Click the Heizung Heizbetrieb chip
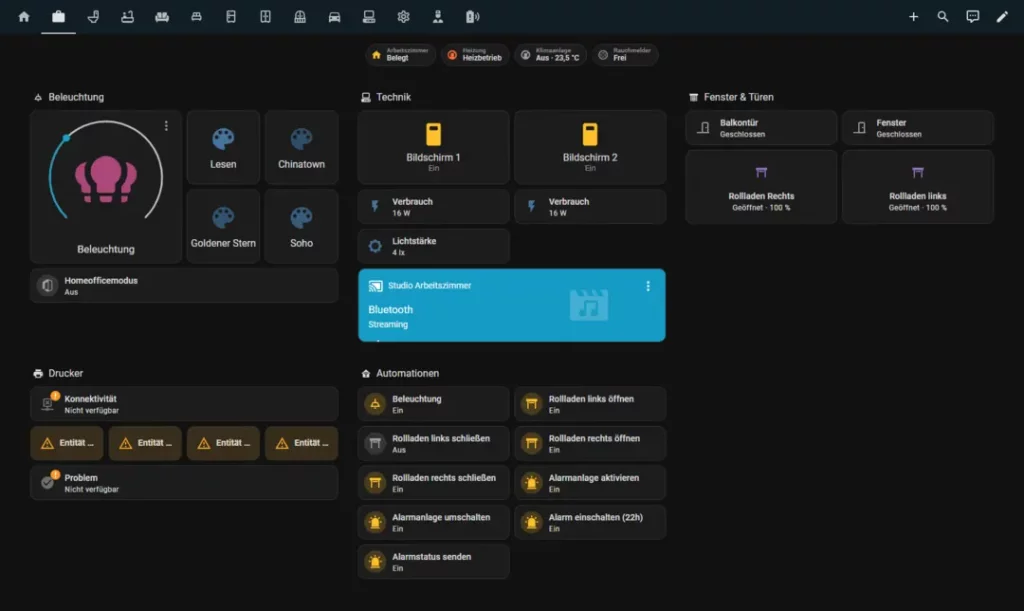The image size is (1024, 611). 474,55
